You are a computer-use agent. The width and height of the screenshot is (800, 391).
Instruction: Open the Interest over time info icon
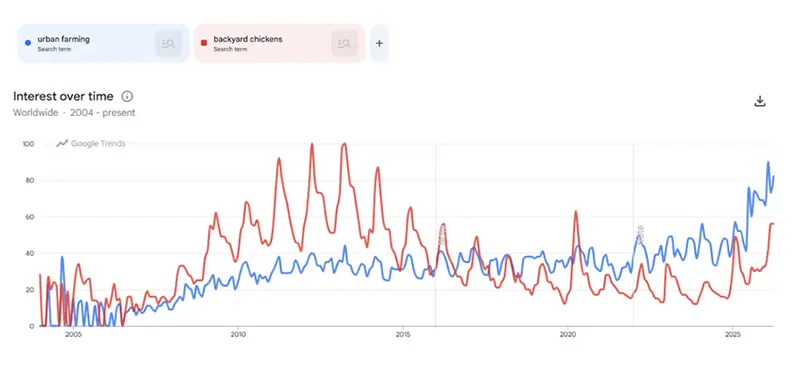click(x=127, y=96)
